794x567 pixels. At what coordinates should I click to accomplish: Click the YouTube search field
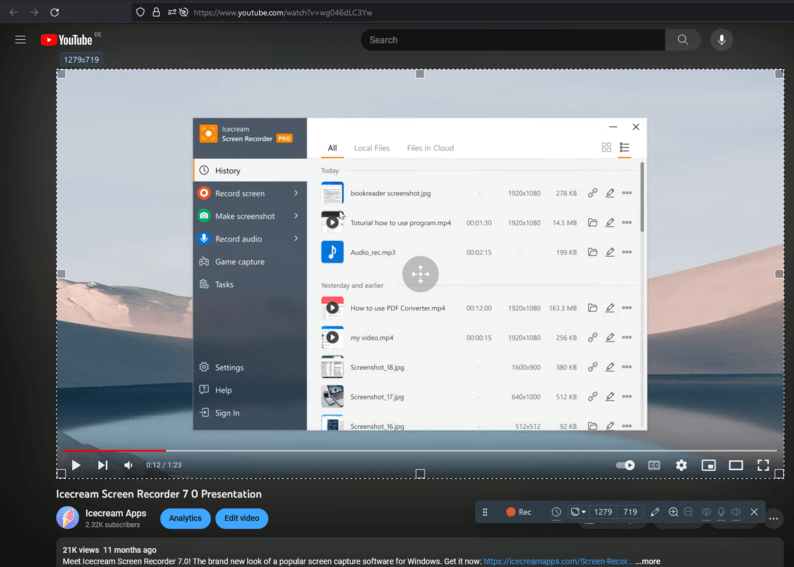tap(512, 40)
